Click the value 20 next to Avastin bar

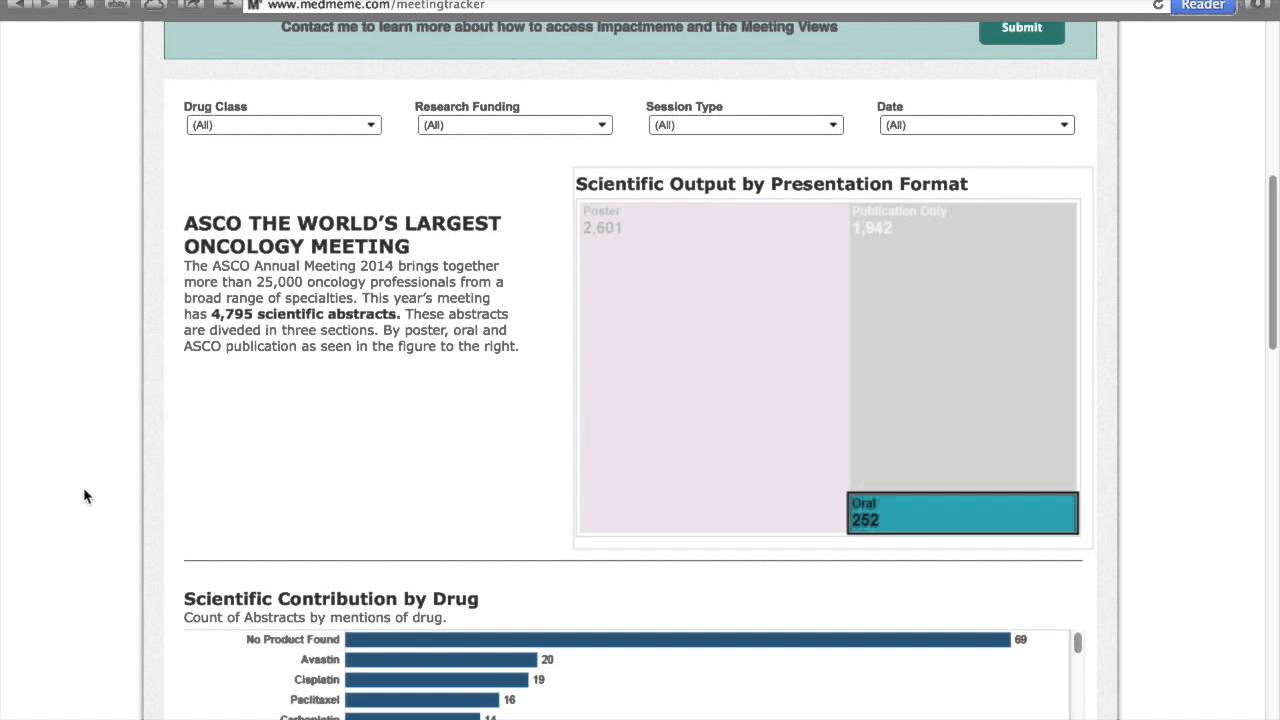(x=547, y=660)
